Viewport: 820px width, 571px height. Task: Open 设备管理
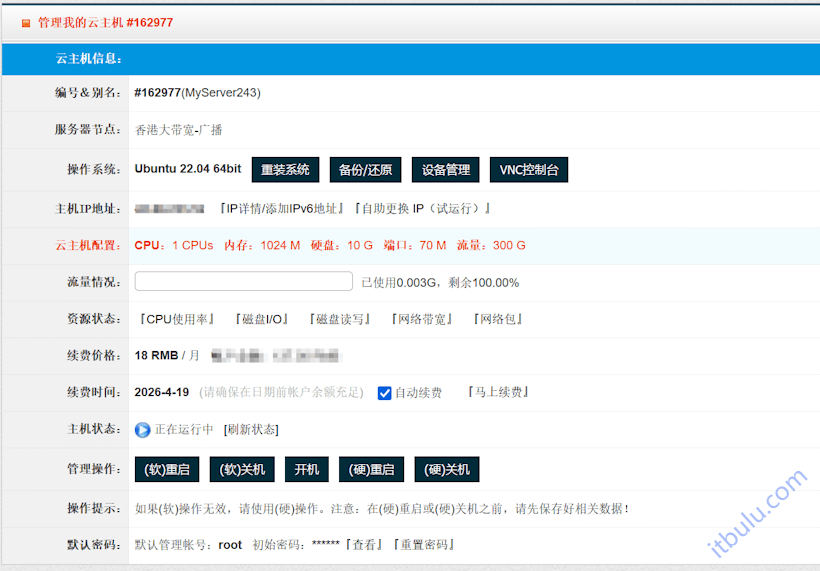coord(446,170)
